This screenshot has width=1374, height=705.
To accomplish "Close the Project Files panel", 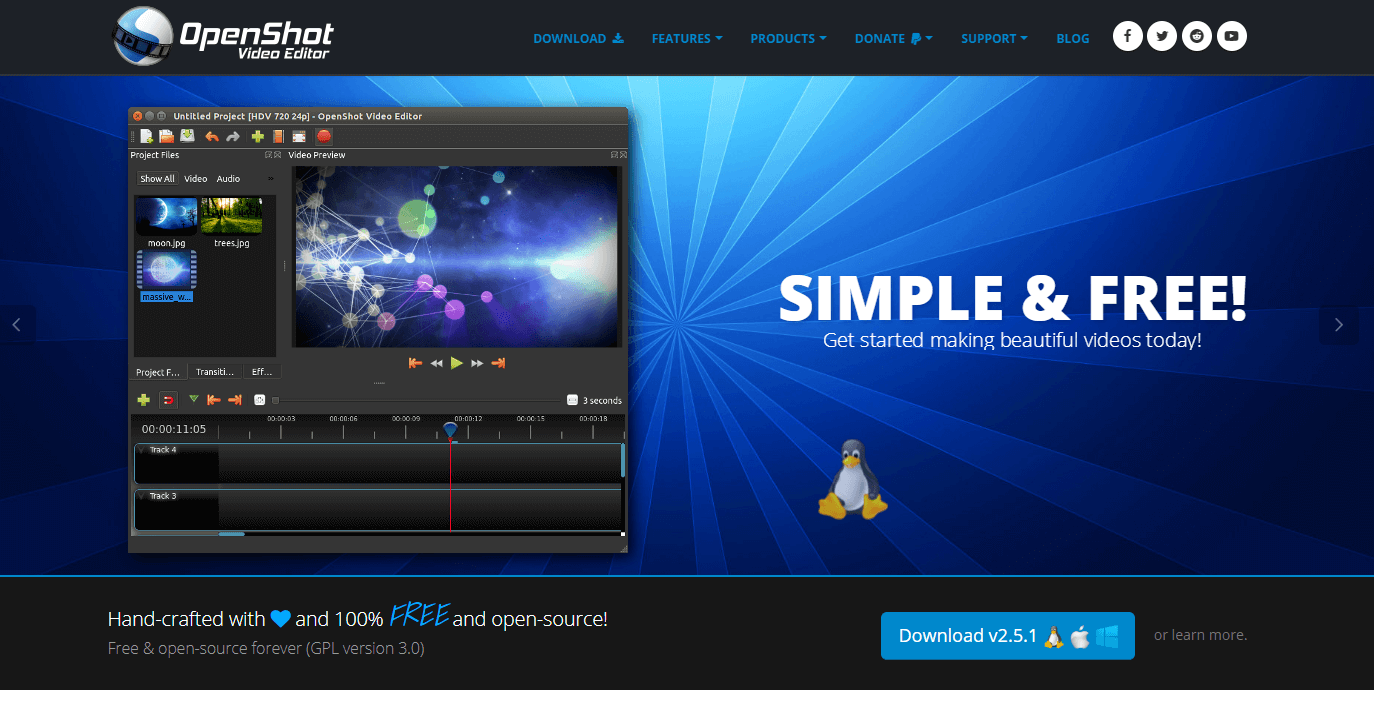I will point(278,155).
